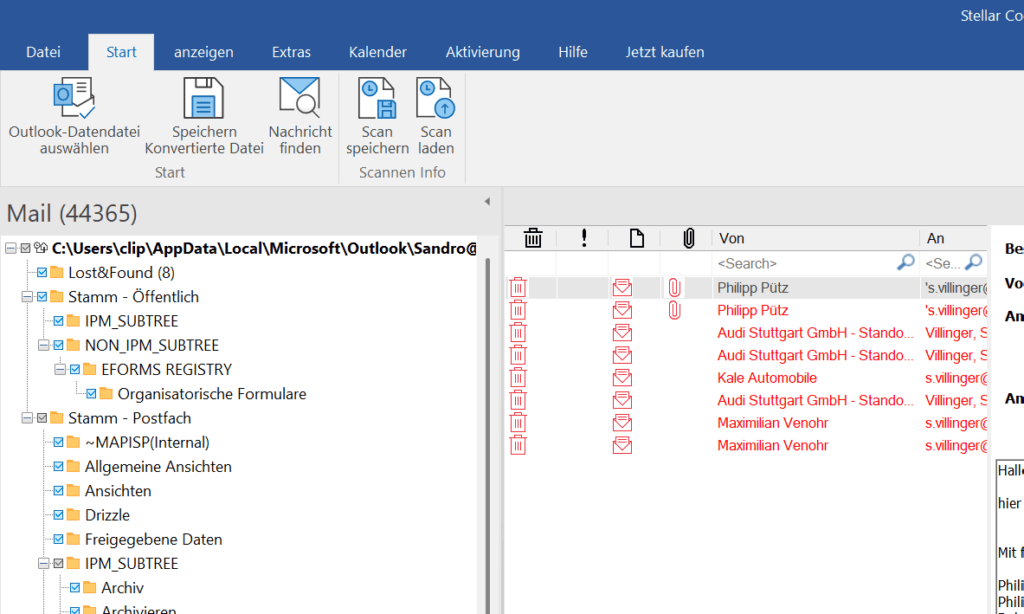Toggle the Stamm - Öffentlich checkbox

point(42,297)
